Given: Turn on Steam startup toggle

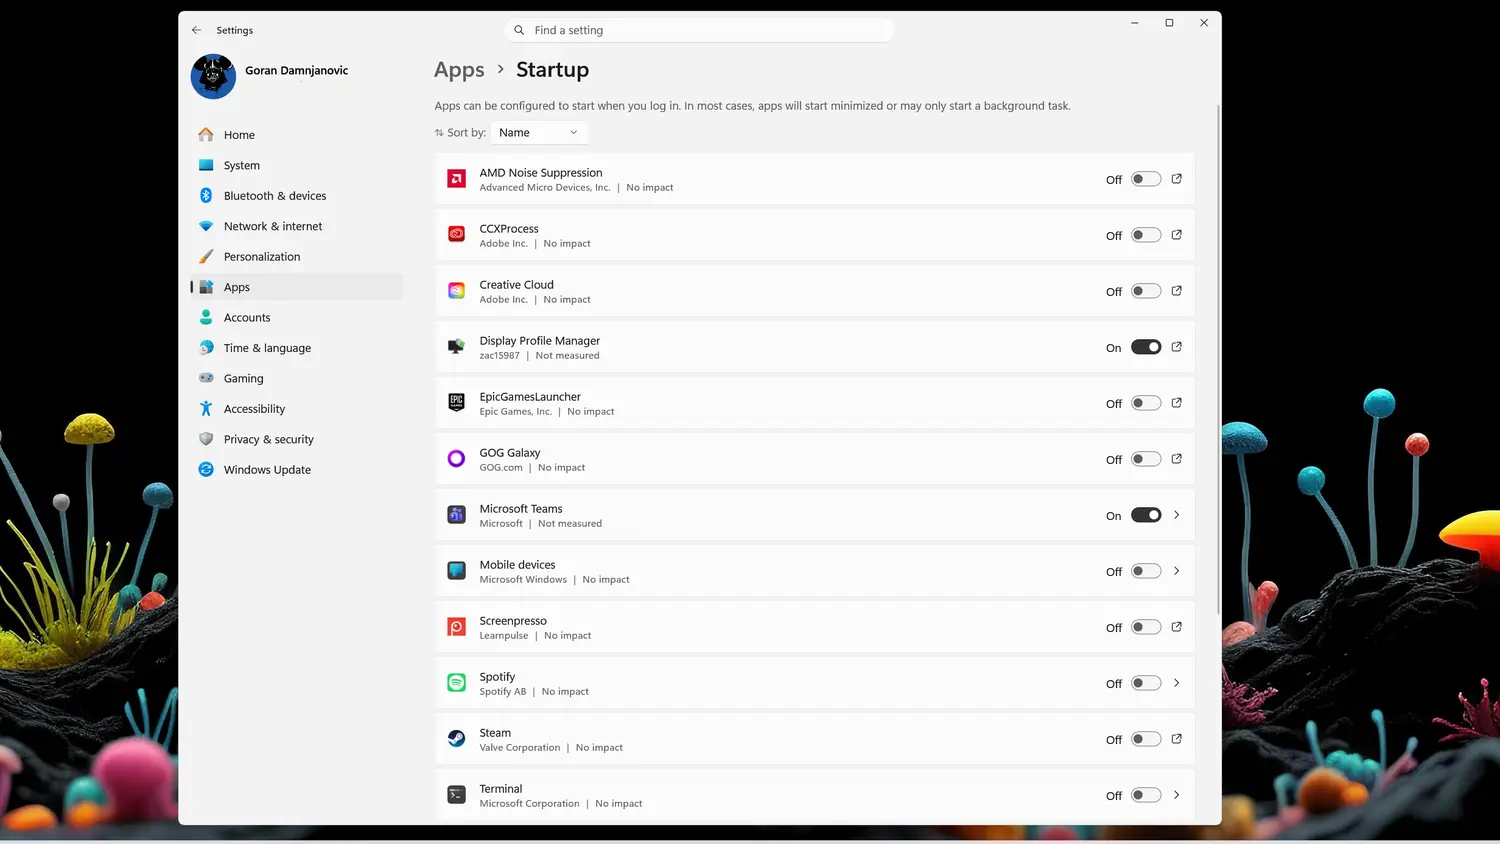Looking at the screenshot, I should click(x=1146, y=739).
